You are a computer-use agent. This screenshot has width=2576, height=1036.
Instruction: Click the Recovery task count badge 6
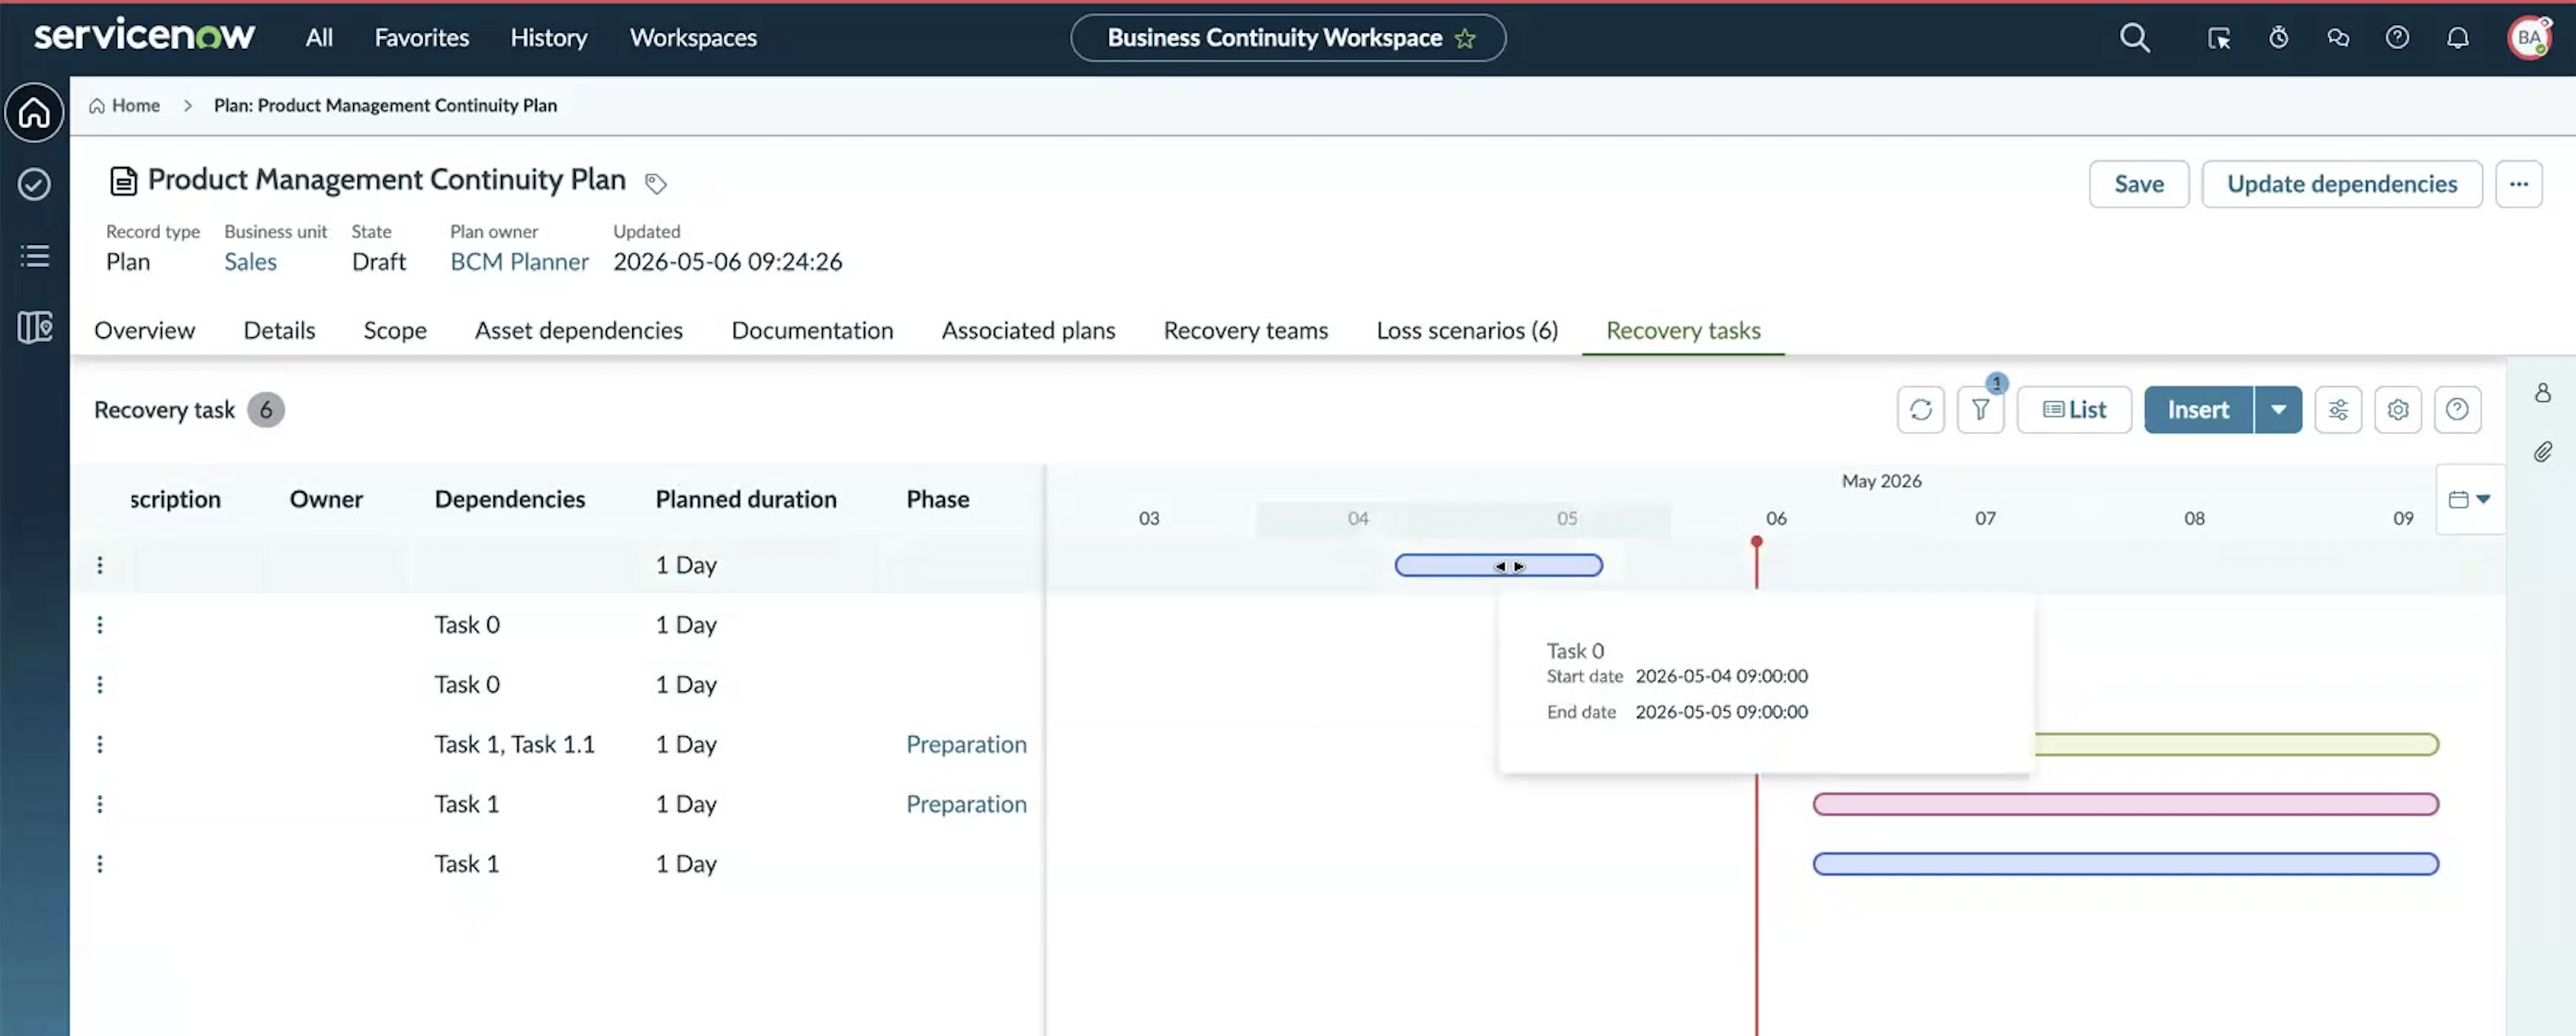coord(266,410)
